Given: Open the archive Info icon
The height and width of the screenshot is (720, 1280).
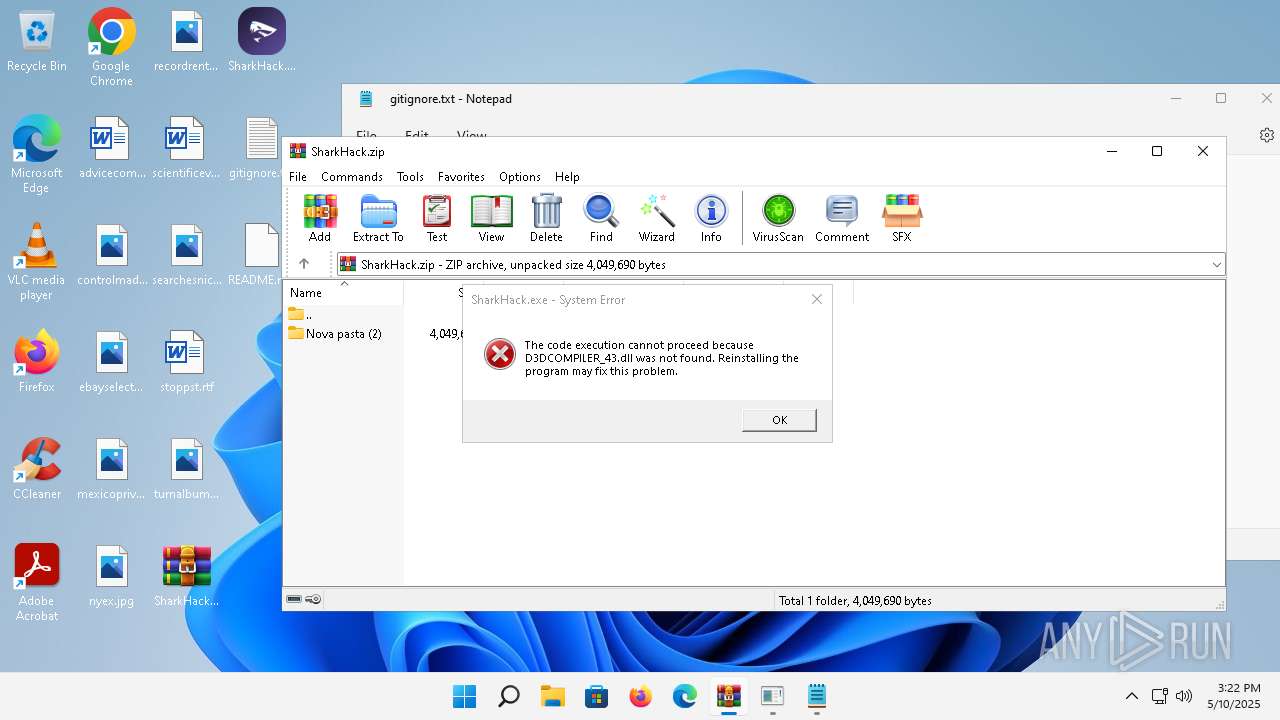Looking at the screenshot, I should click(711, 218).
